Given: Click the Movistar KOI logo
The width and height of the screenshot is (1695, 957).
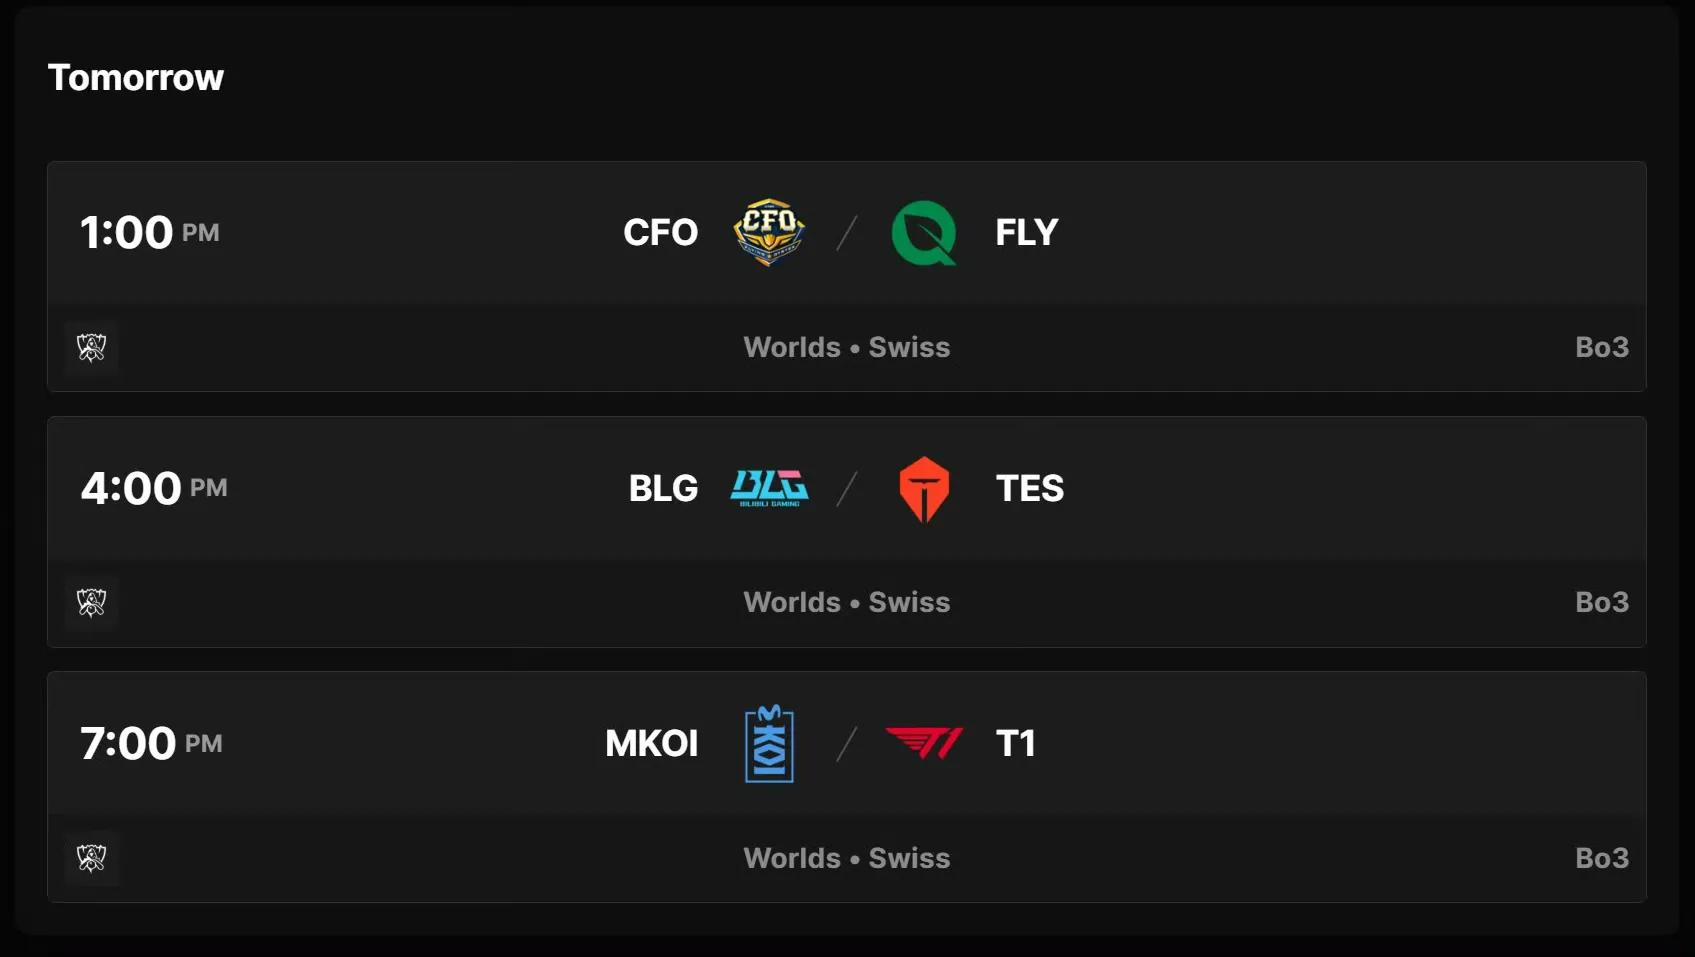Looking at the screenshot, I should click(769, 744).
